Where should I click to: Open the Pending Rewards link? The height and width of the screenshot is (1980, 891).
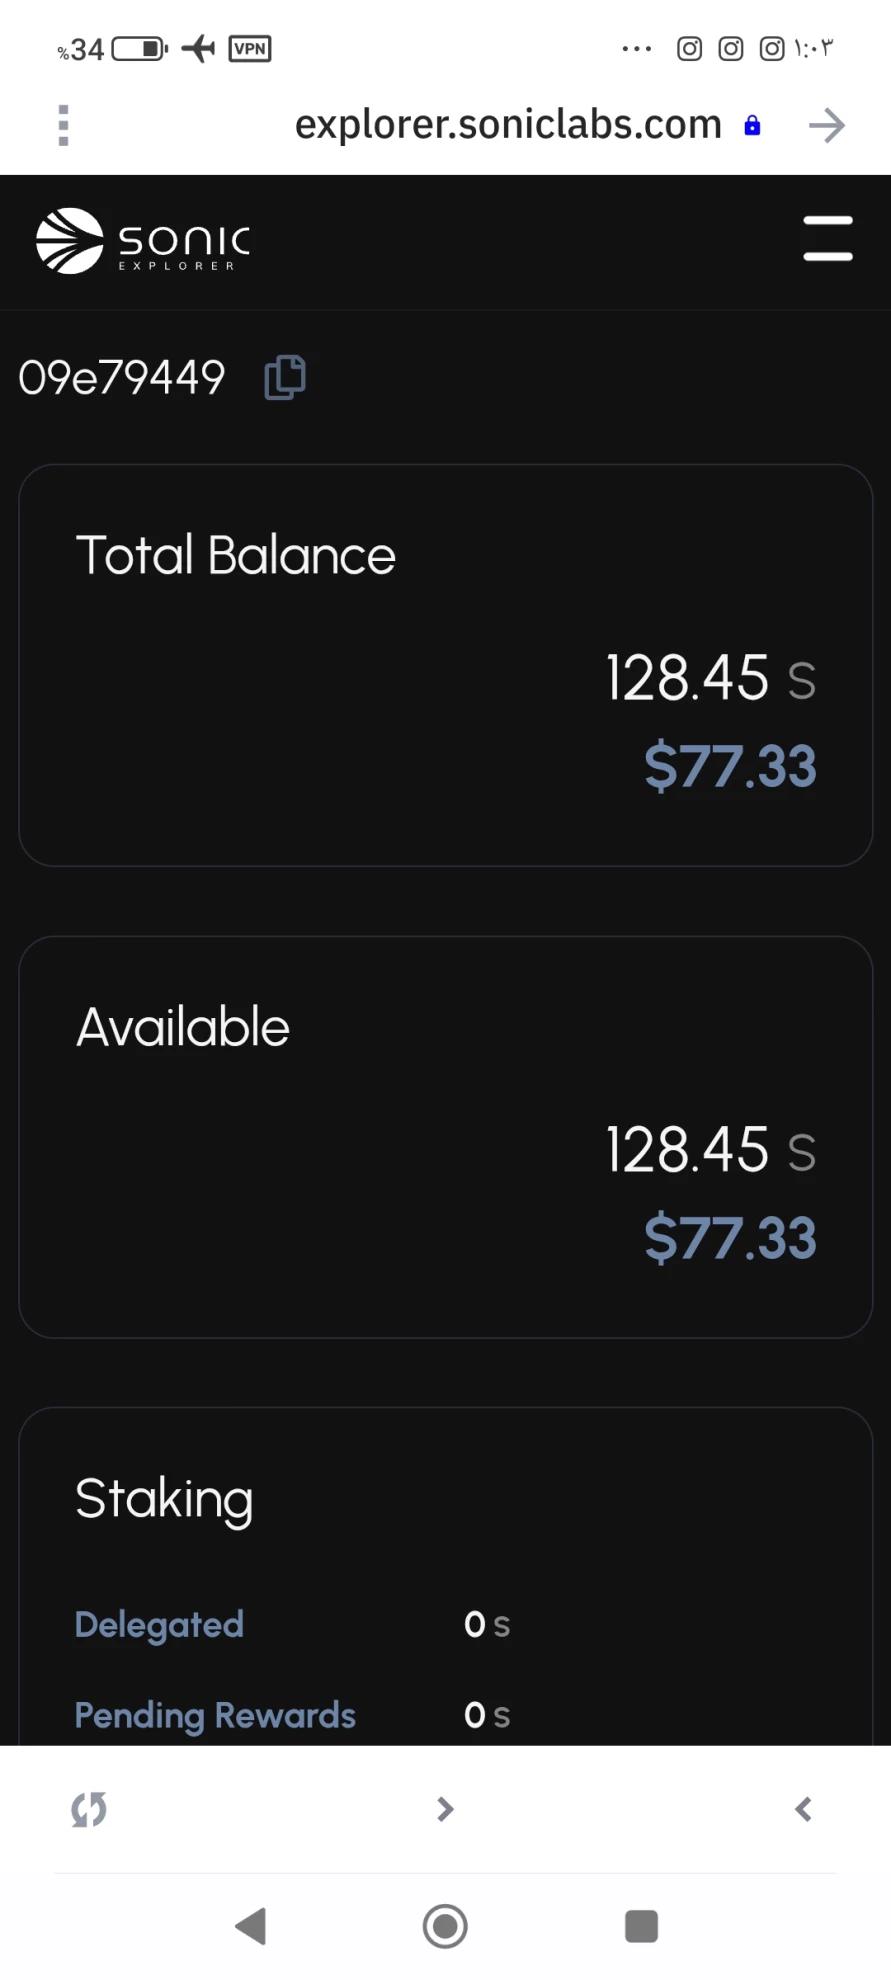click(x=215, y=1716)
